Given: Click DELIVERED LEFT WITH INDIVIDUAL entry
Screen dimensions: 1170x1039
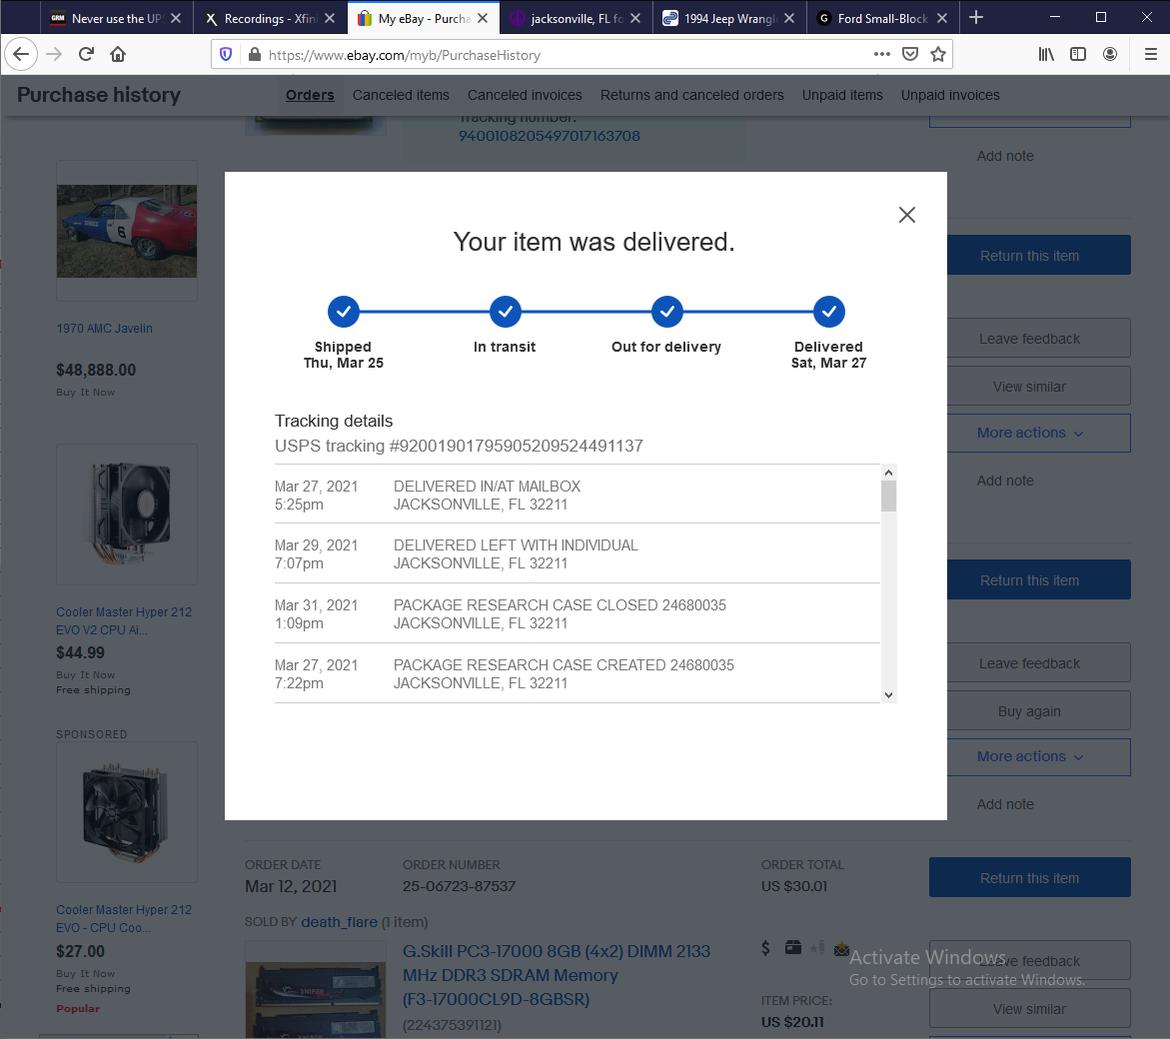Looking at the screenshot, I should click(x=577, y=554).
